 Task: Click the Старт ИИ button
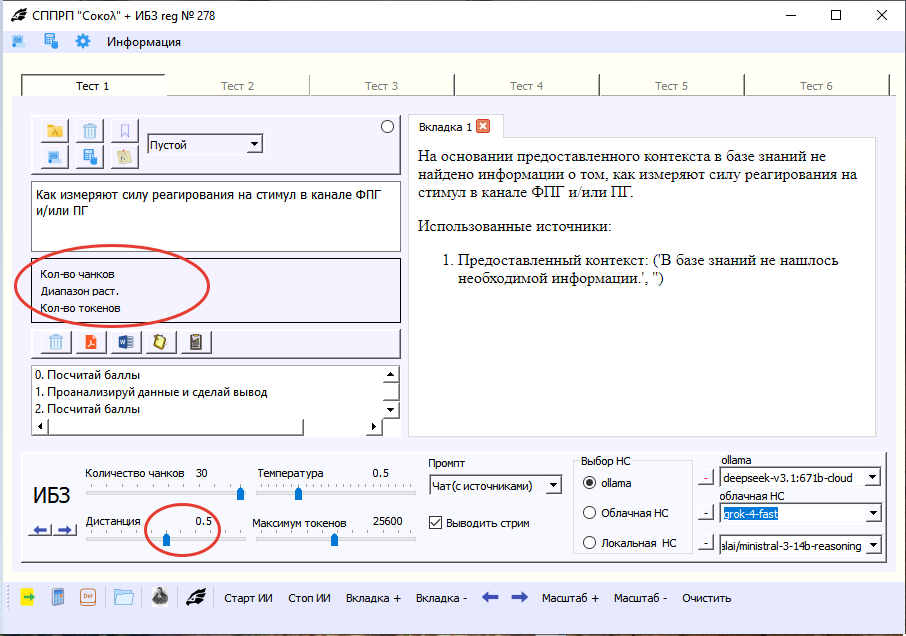[x=248, y=598]
